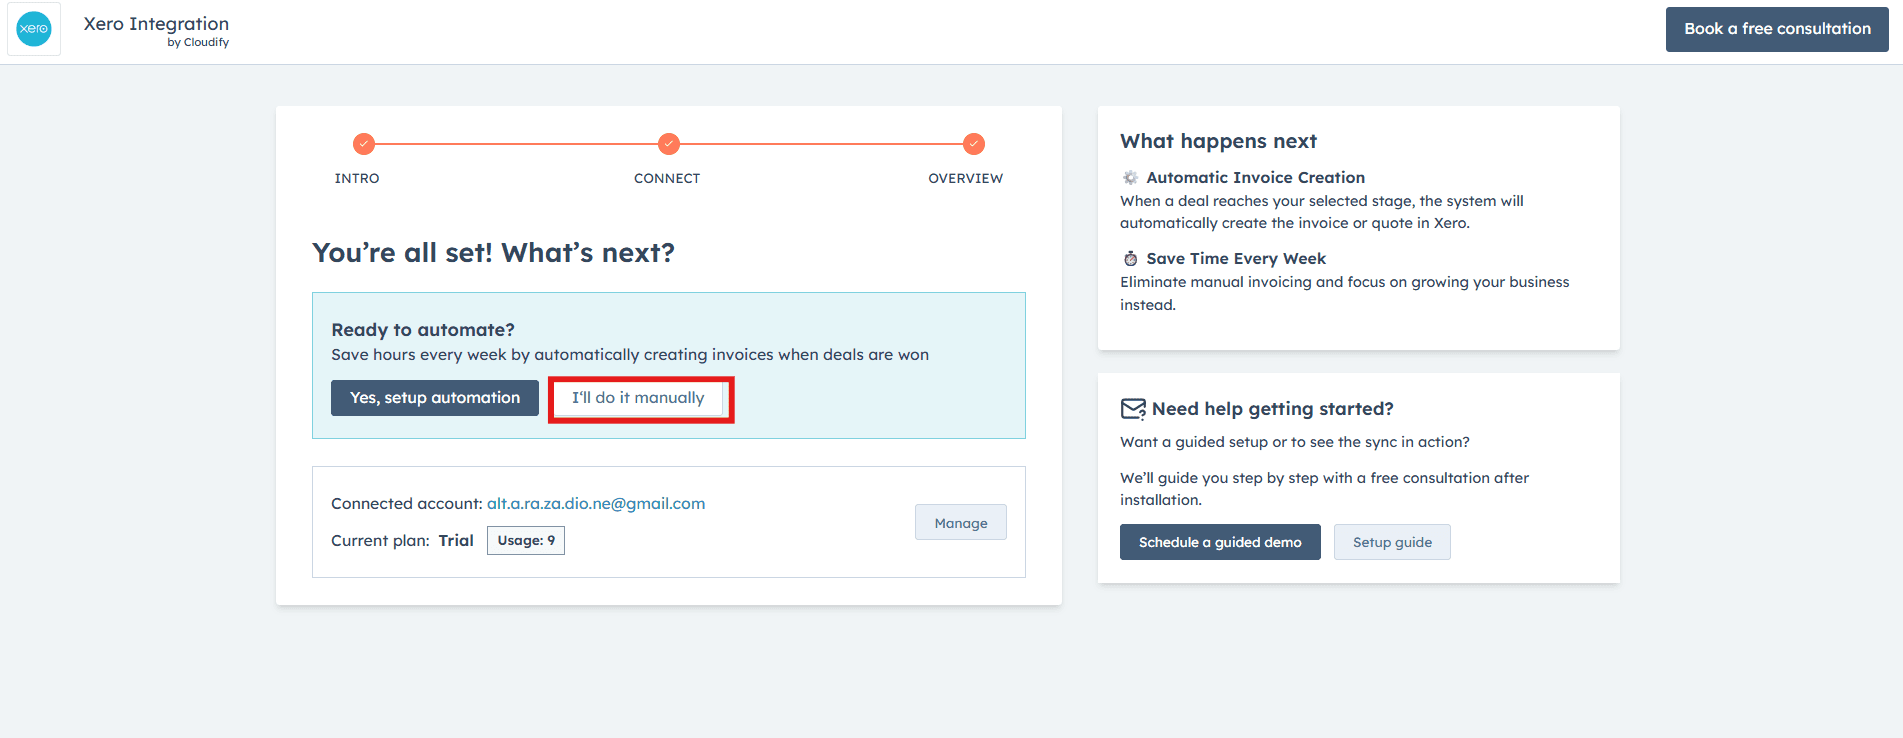Viewport: 1903px width, 738px height.
Task: Click the 'by Cloudify' text
Action: 198,42
